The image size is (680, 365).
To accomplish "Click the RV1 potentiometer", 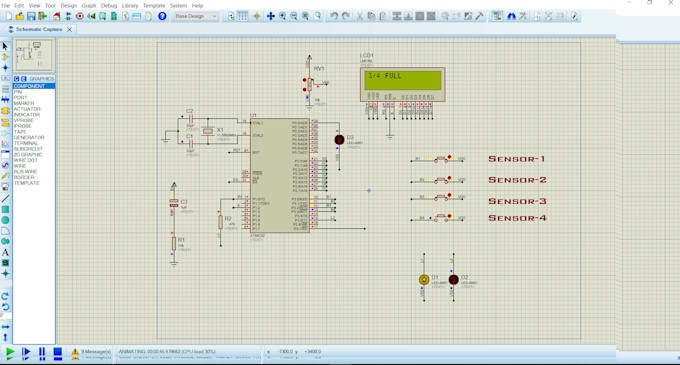I will 310,85.
